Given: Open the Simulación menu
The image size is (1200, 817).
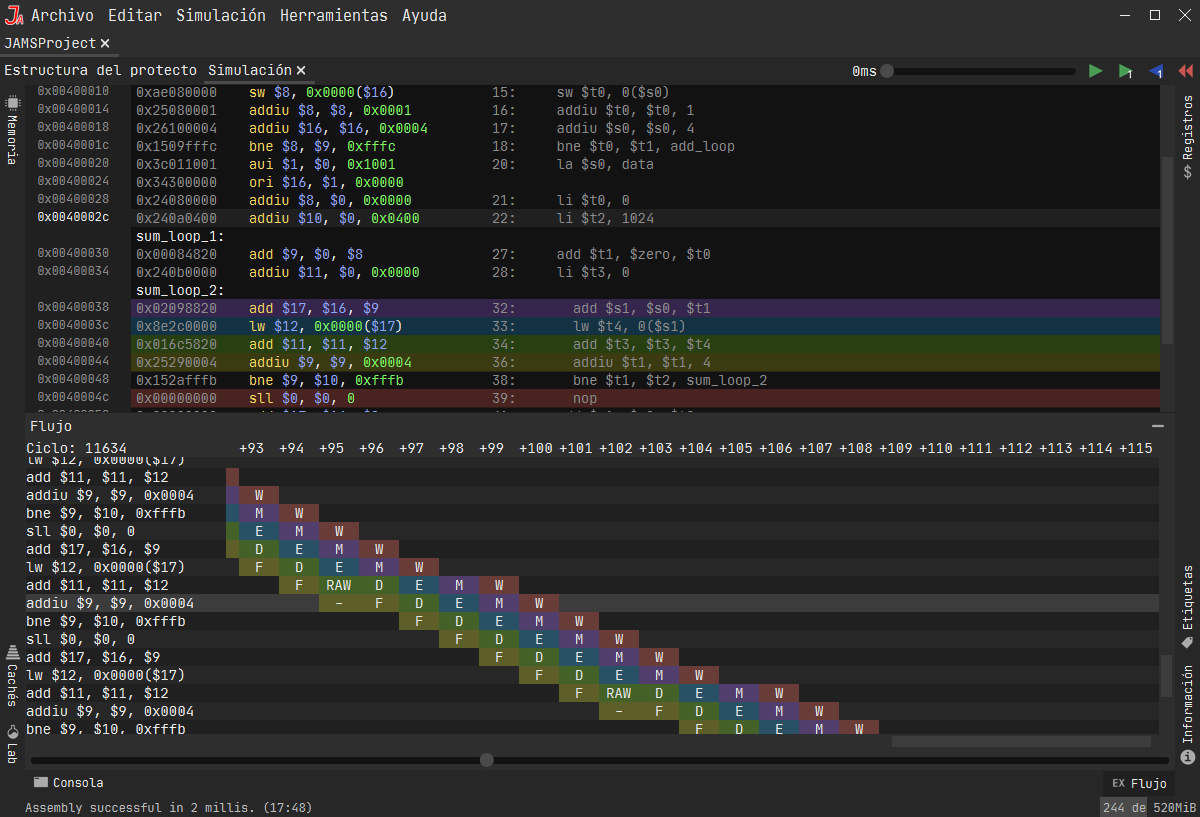Looking at the screenshot, I should [221, 15].
